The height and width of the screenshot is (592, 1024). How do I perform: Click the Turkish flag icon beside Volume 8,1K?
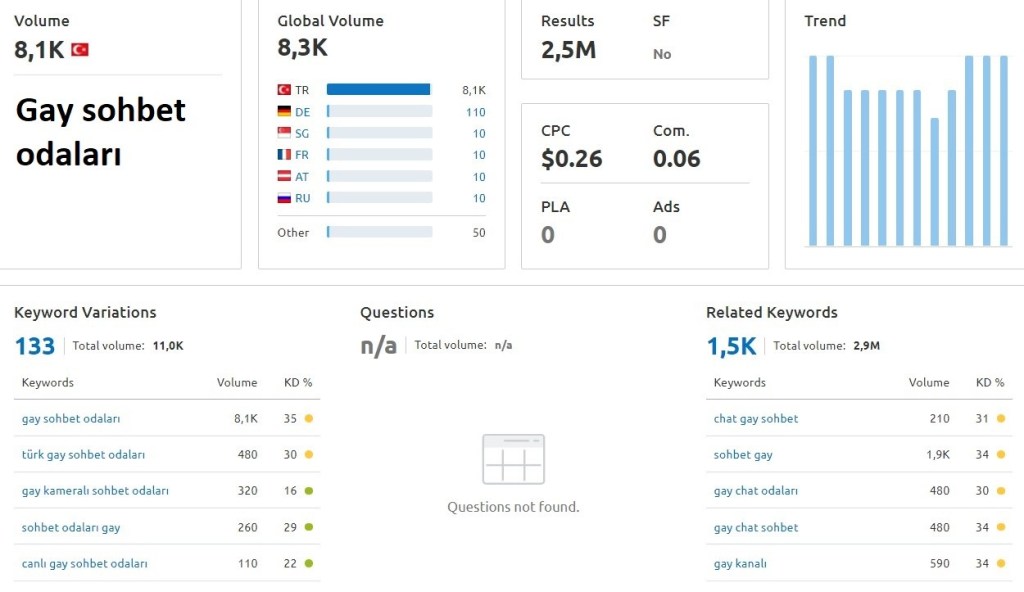click(80, 50)
